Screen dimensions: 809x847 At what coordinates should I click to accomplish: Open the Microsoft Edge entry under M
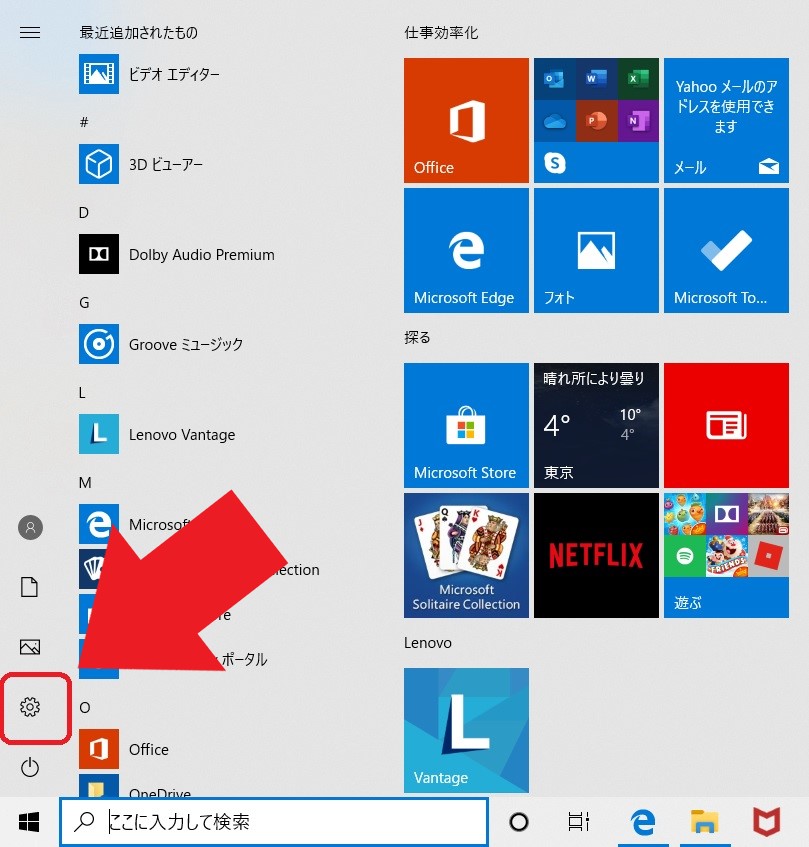[135, 524]
